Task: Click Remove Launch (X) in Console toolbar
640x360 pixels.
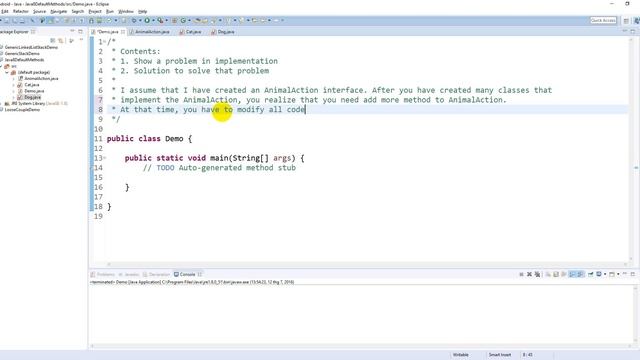Action: pyautogui.click(x=529, y=274)
